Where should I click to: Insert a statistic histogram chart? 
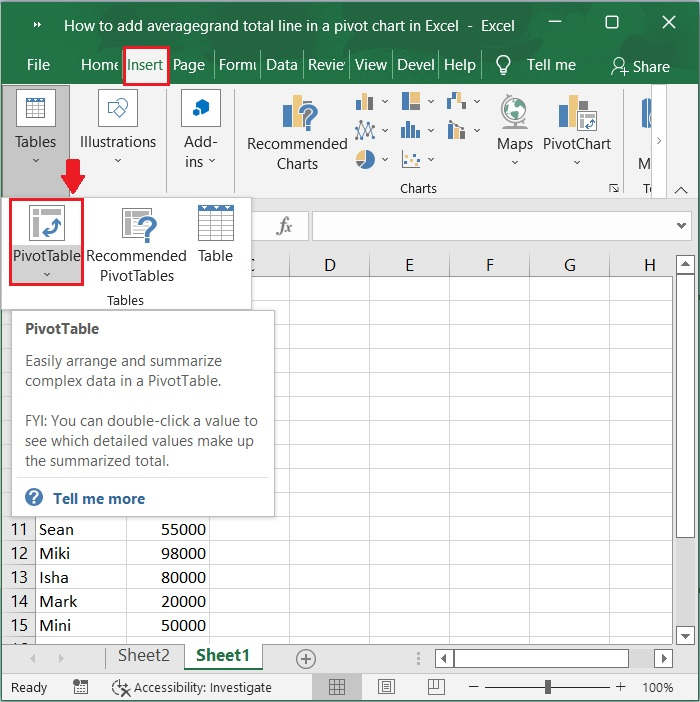coord(418,130)
